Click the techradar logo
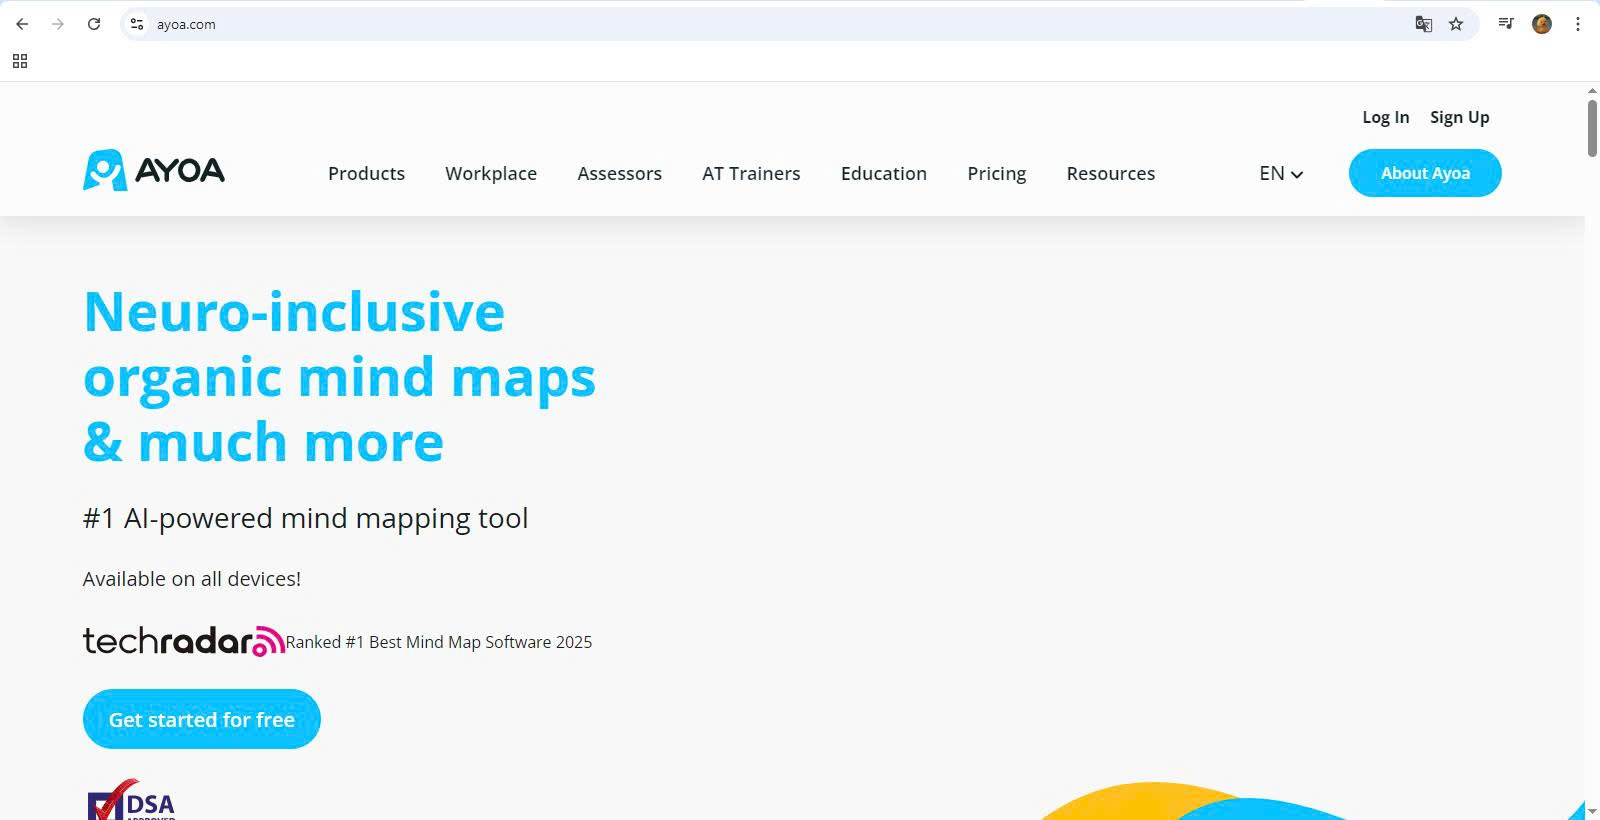The image size is (1600, 820). (x=184, y=641)
